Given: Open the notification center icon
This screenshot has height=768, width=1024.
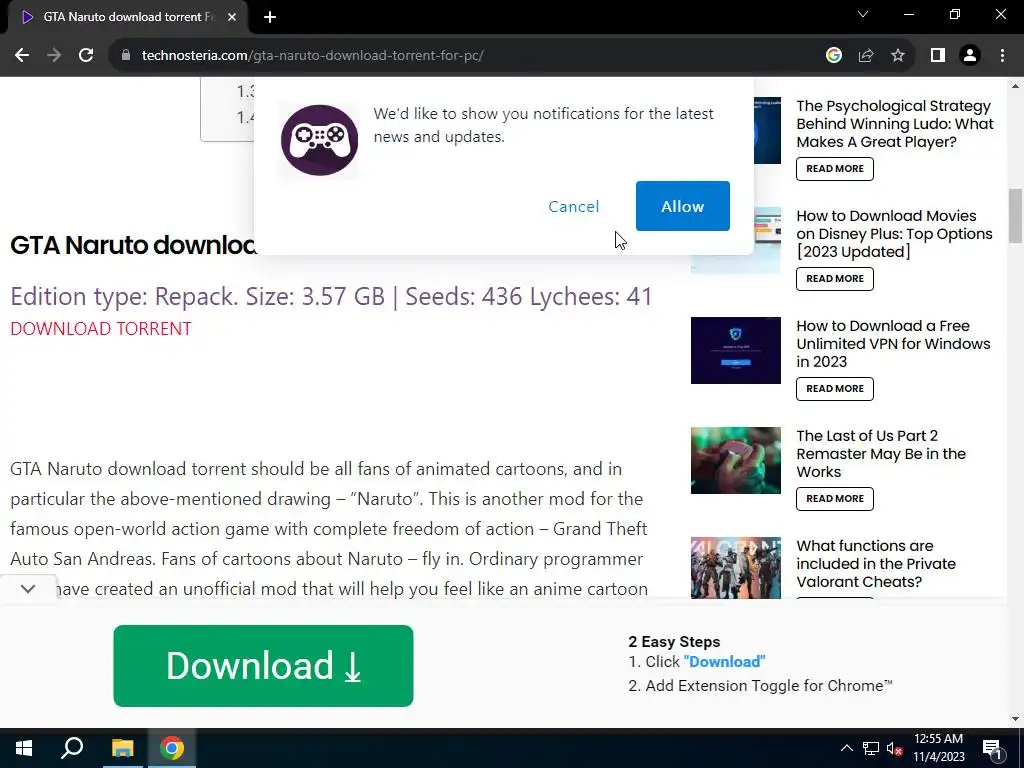Looking at the screenshot, I should click(x=992, y=748).
